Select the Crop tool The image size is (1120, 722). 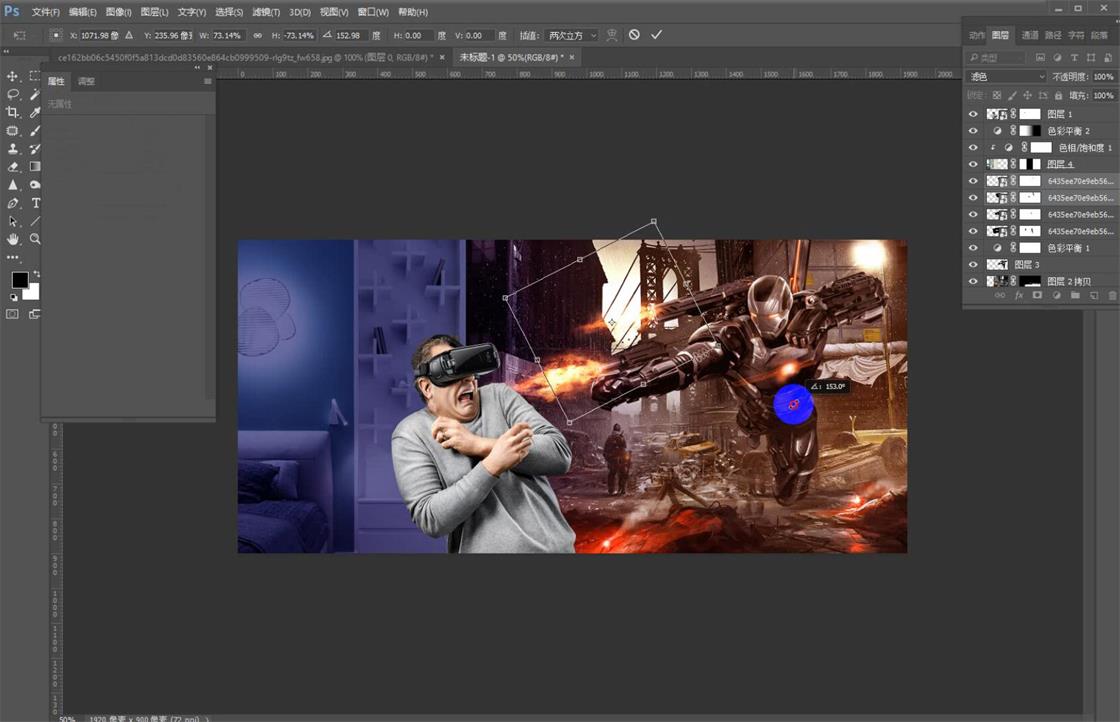(x=13, y=113)
